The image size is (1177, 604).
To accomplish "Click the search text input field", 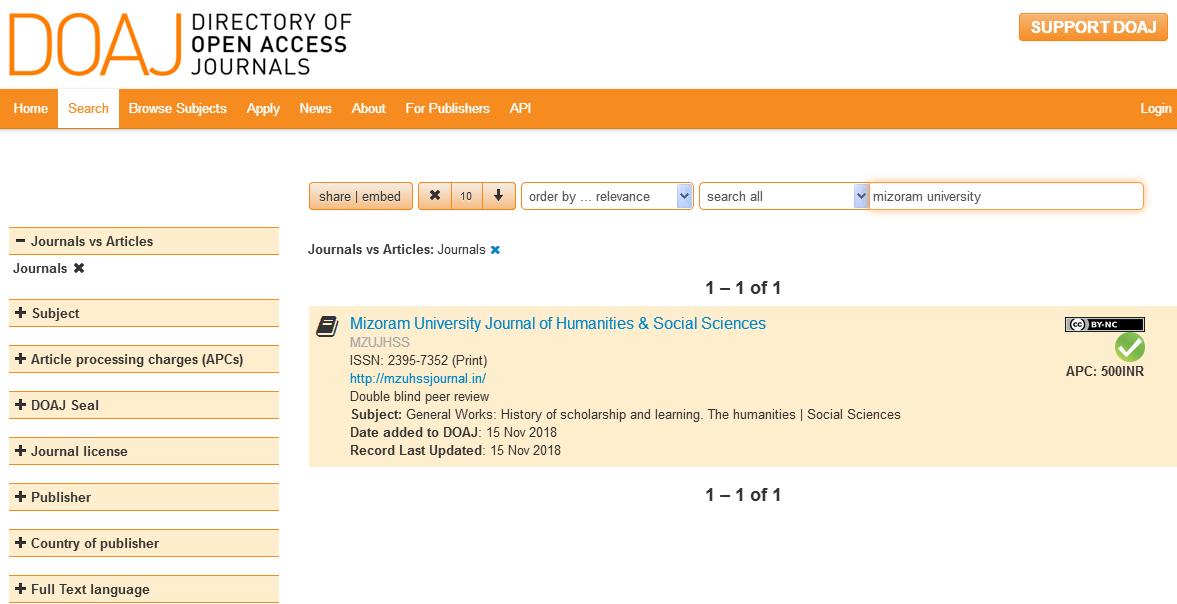I will [x=1004, y=196].
